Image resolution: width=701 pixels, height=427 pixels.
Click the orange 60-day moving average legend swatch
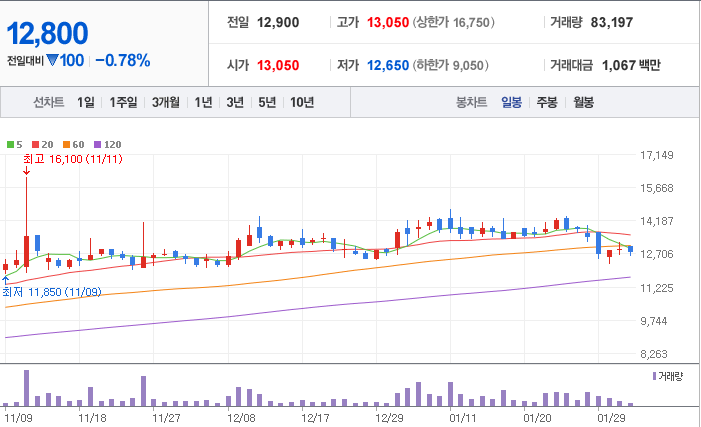[x=67, y=144]
